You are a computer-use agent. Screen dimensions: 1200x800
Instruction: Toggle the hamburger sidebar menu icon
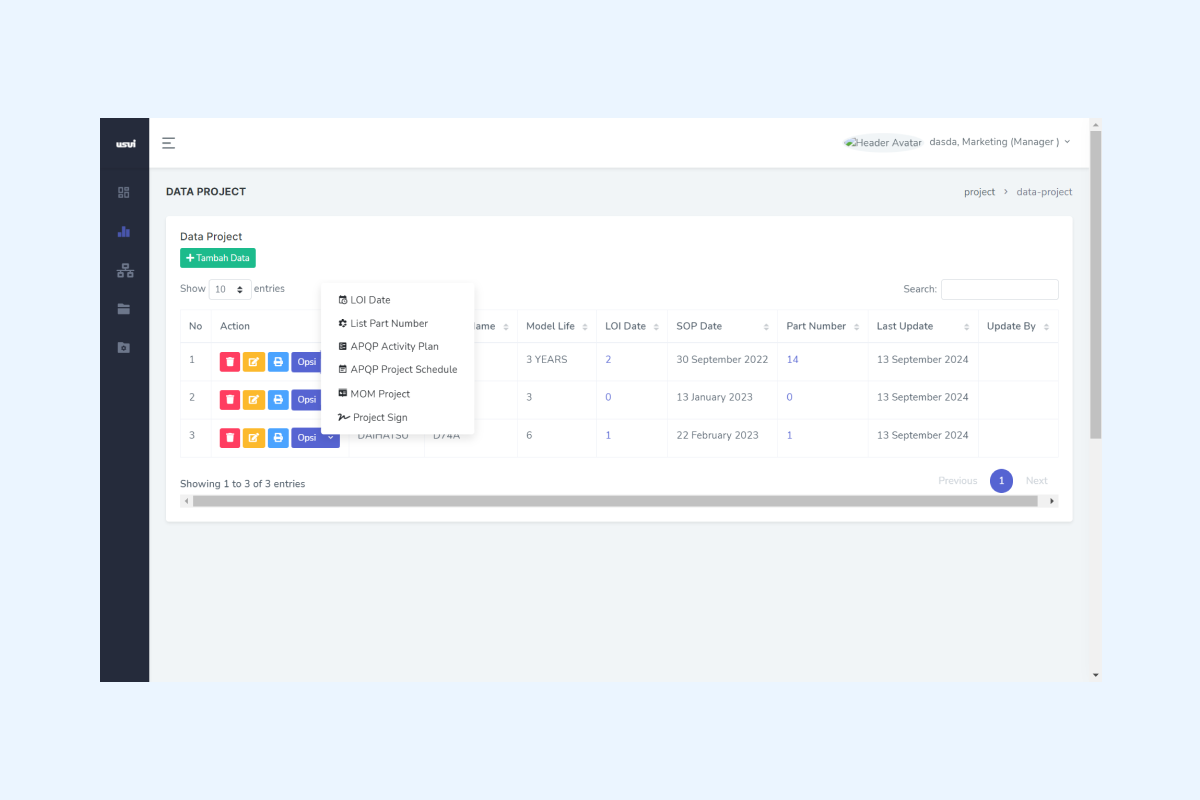[169, 143]
